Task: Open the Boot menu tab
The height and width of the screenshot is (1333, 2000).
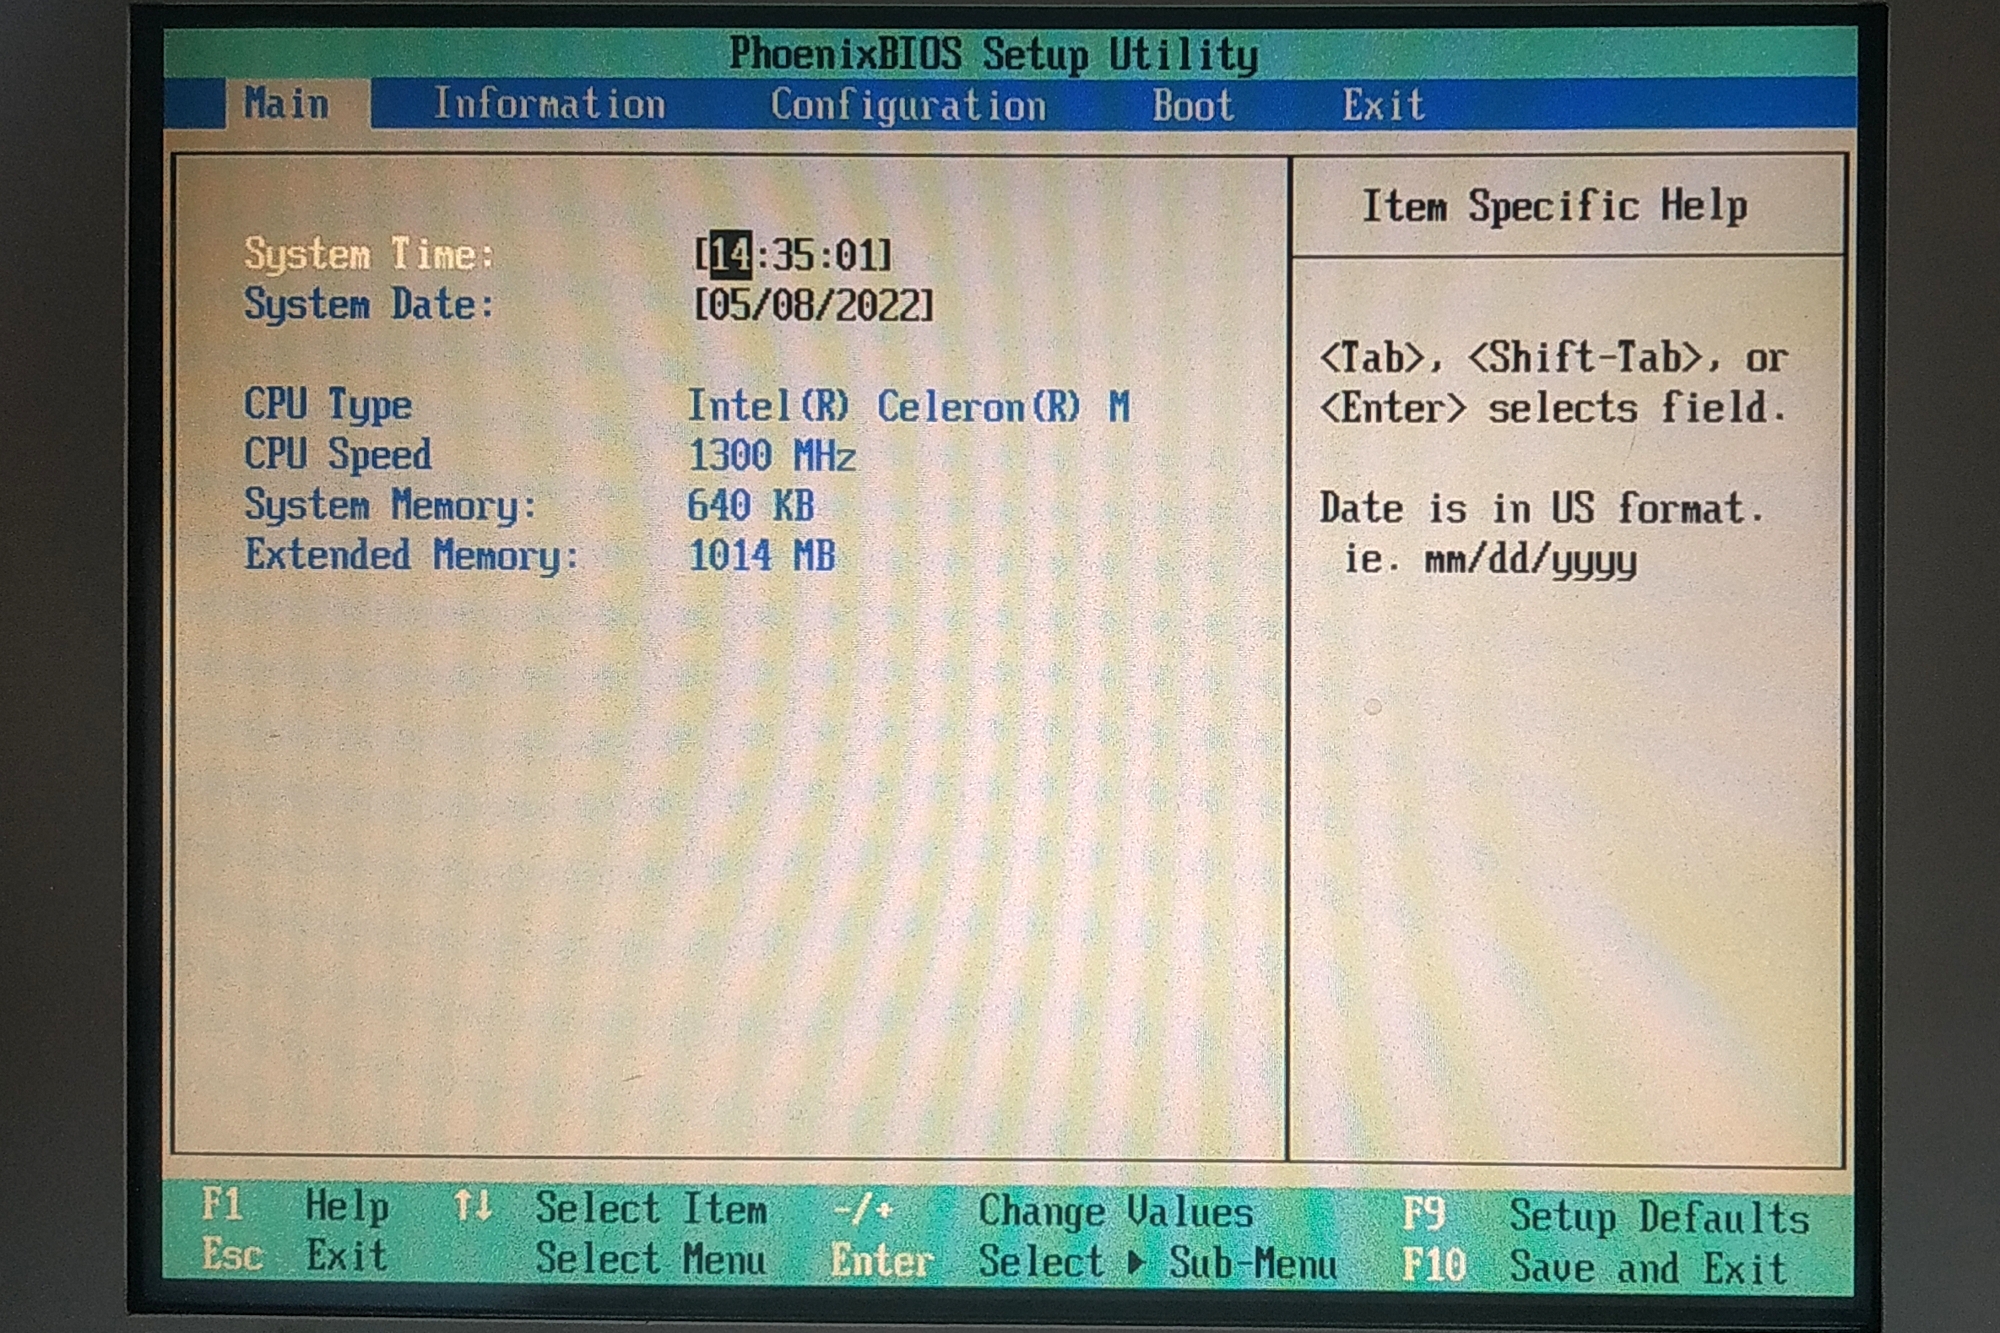Action: [1192, 106]
